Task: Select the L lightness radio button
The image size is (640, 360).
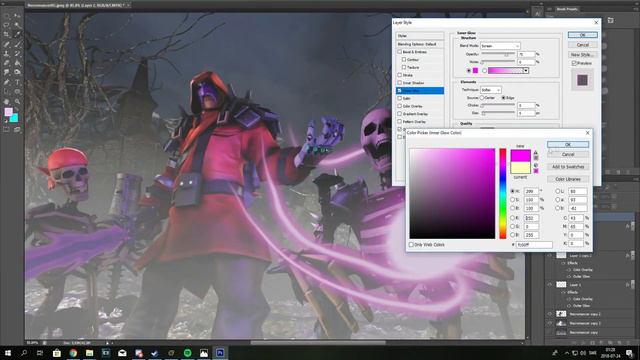Action: tap(558, 191)
